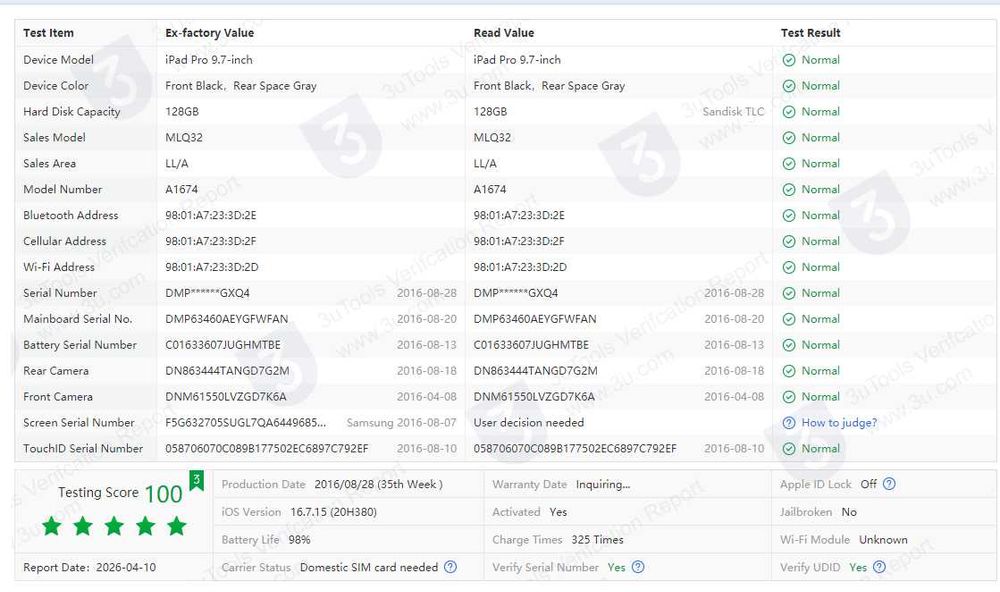This screenshot has height=592, width=1000.
Task: Select the Test Result column header
Action: click(811, 33)
